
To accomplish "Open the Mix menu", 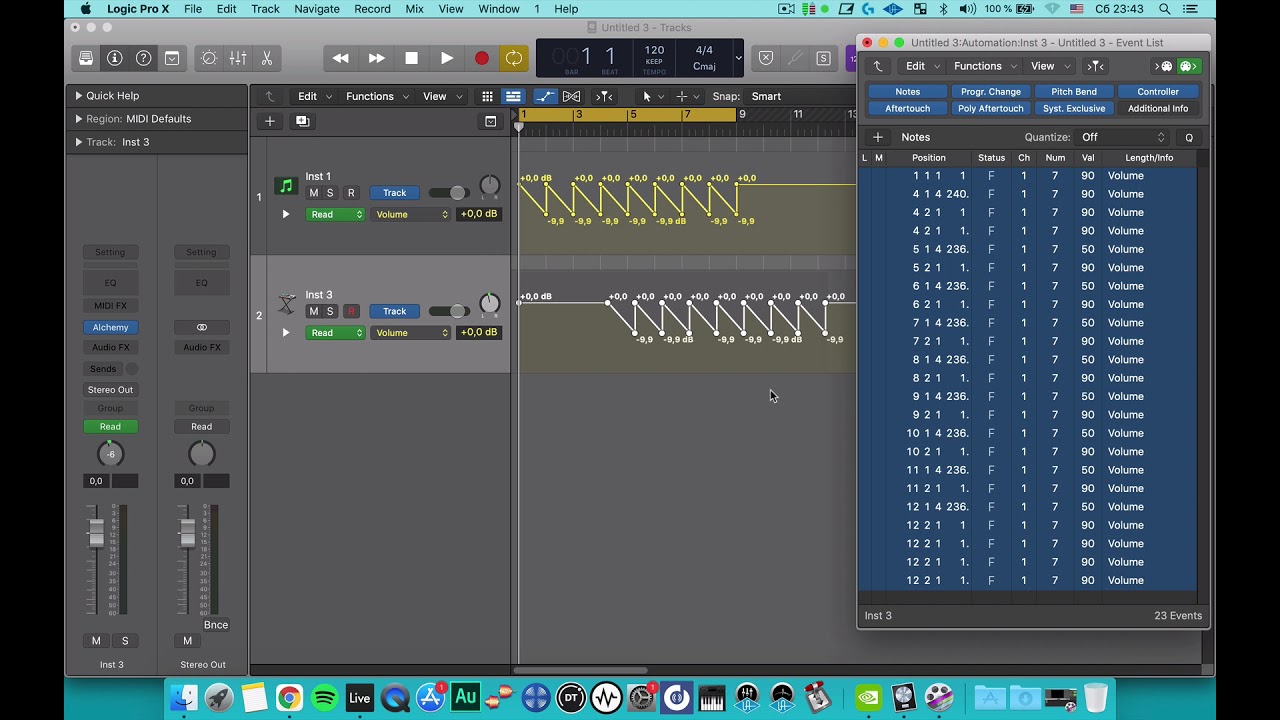I will pyautogui.click(x=414, y=9).
